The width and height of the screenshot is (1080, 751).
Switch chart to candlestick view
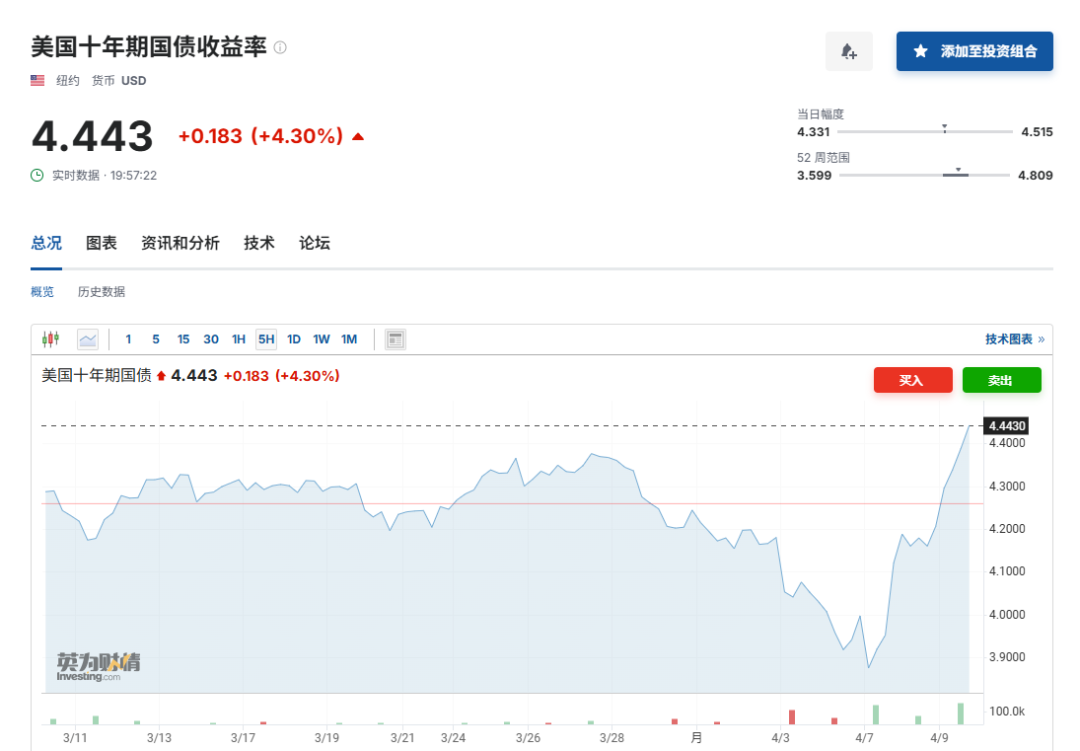(51, 339)
